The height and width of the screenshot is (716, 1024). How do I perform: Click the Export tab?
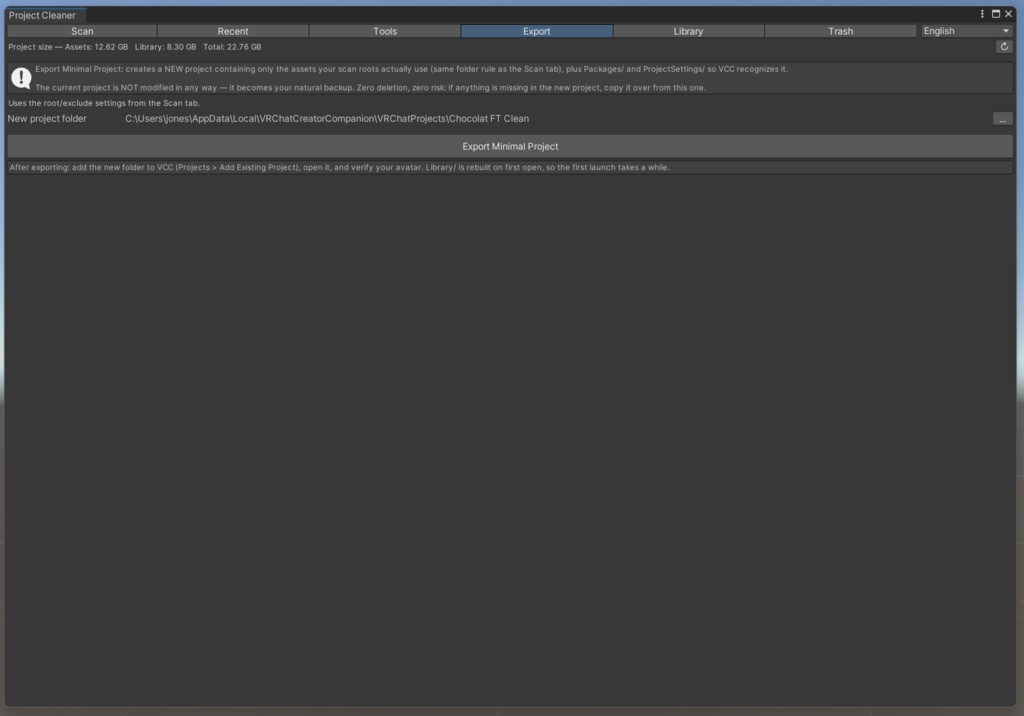click(536, 31)
